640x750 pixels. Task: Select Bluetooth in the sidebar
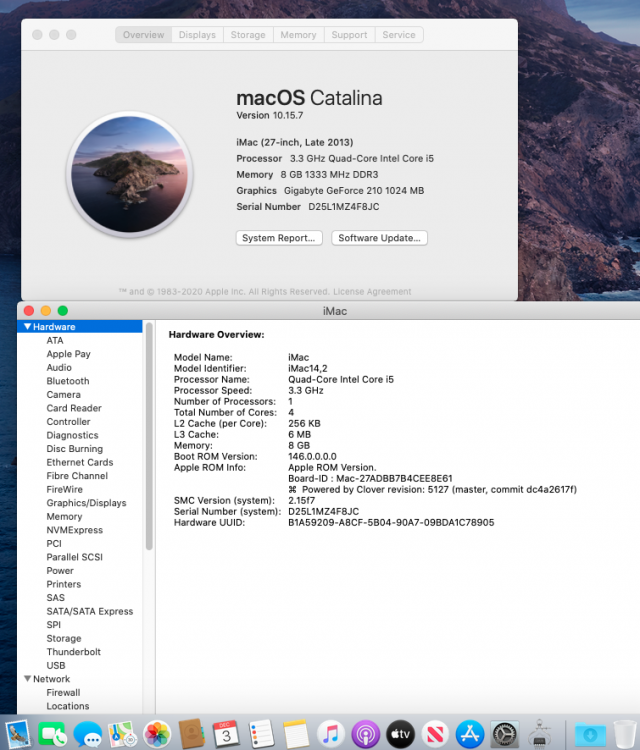coord(68,381)
